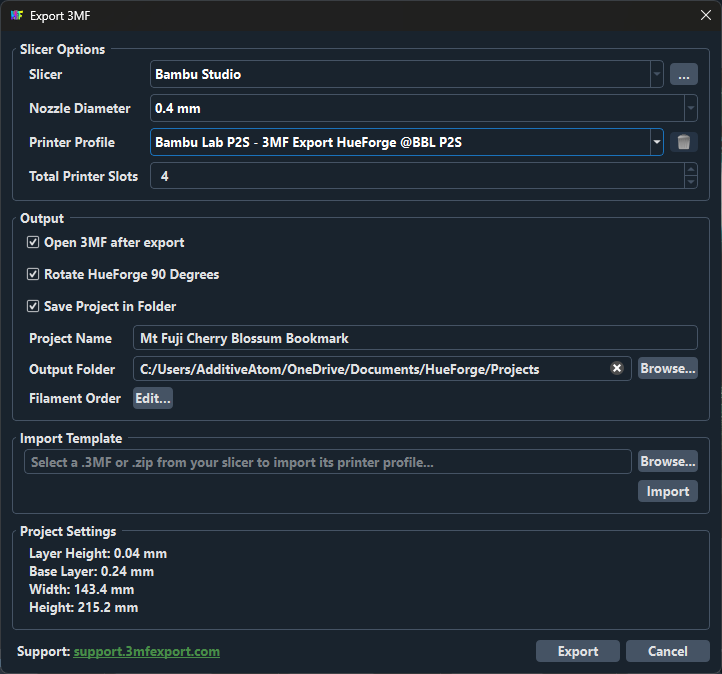Toggle Save Project in Folder checkbox
Image resolution: width=722 pixels, height=674 pixels.
(33, 306)
